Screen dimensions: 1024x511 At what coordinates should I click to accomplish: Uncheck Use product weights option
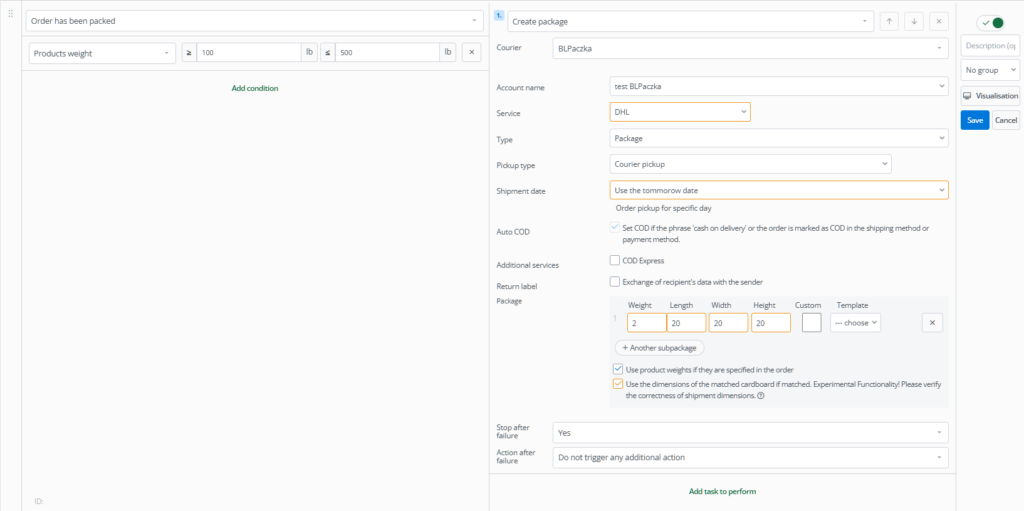618,369
